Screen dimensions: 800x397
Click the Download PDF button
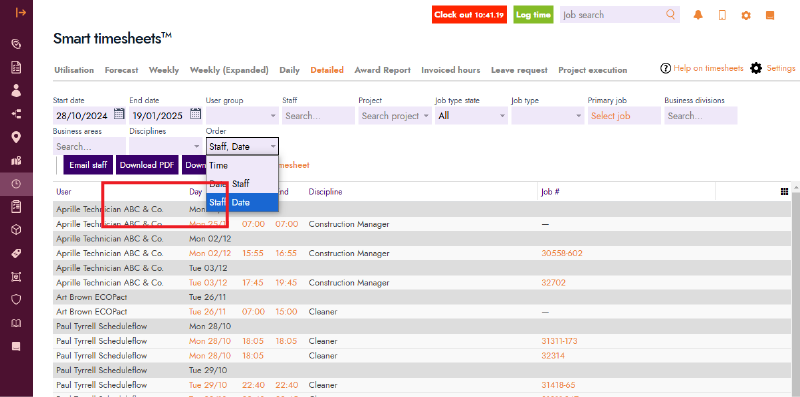click(x=147, y=165)
